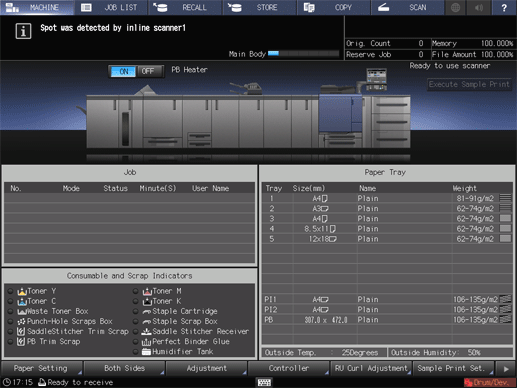This screenshot has height=388, width=517.
Task: Select tray 5 12x18 row
Action: tap(387, 239)
